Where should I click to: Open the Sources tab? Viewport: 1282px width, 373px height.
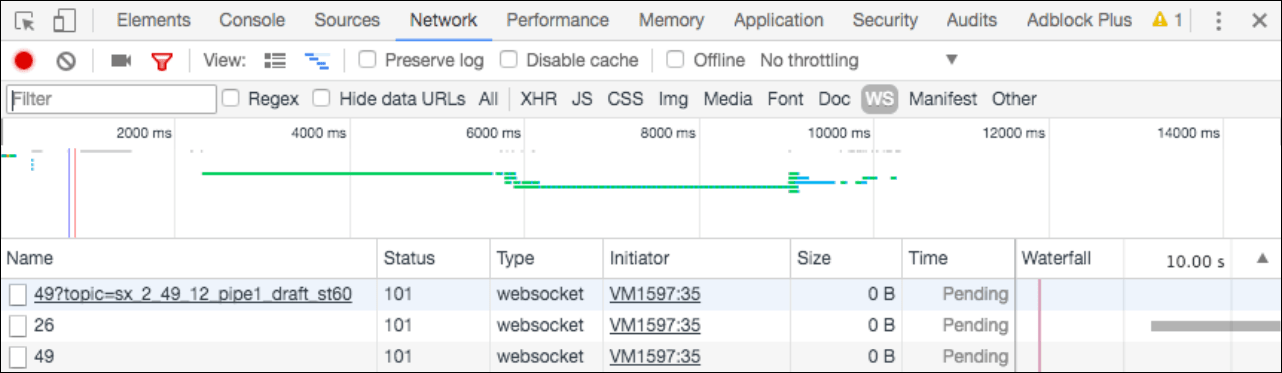point(347,20)
